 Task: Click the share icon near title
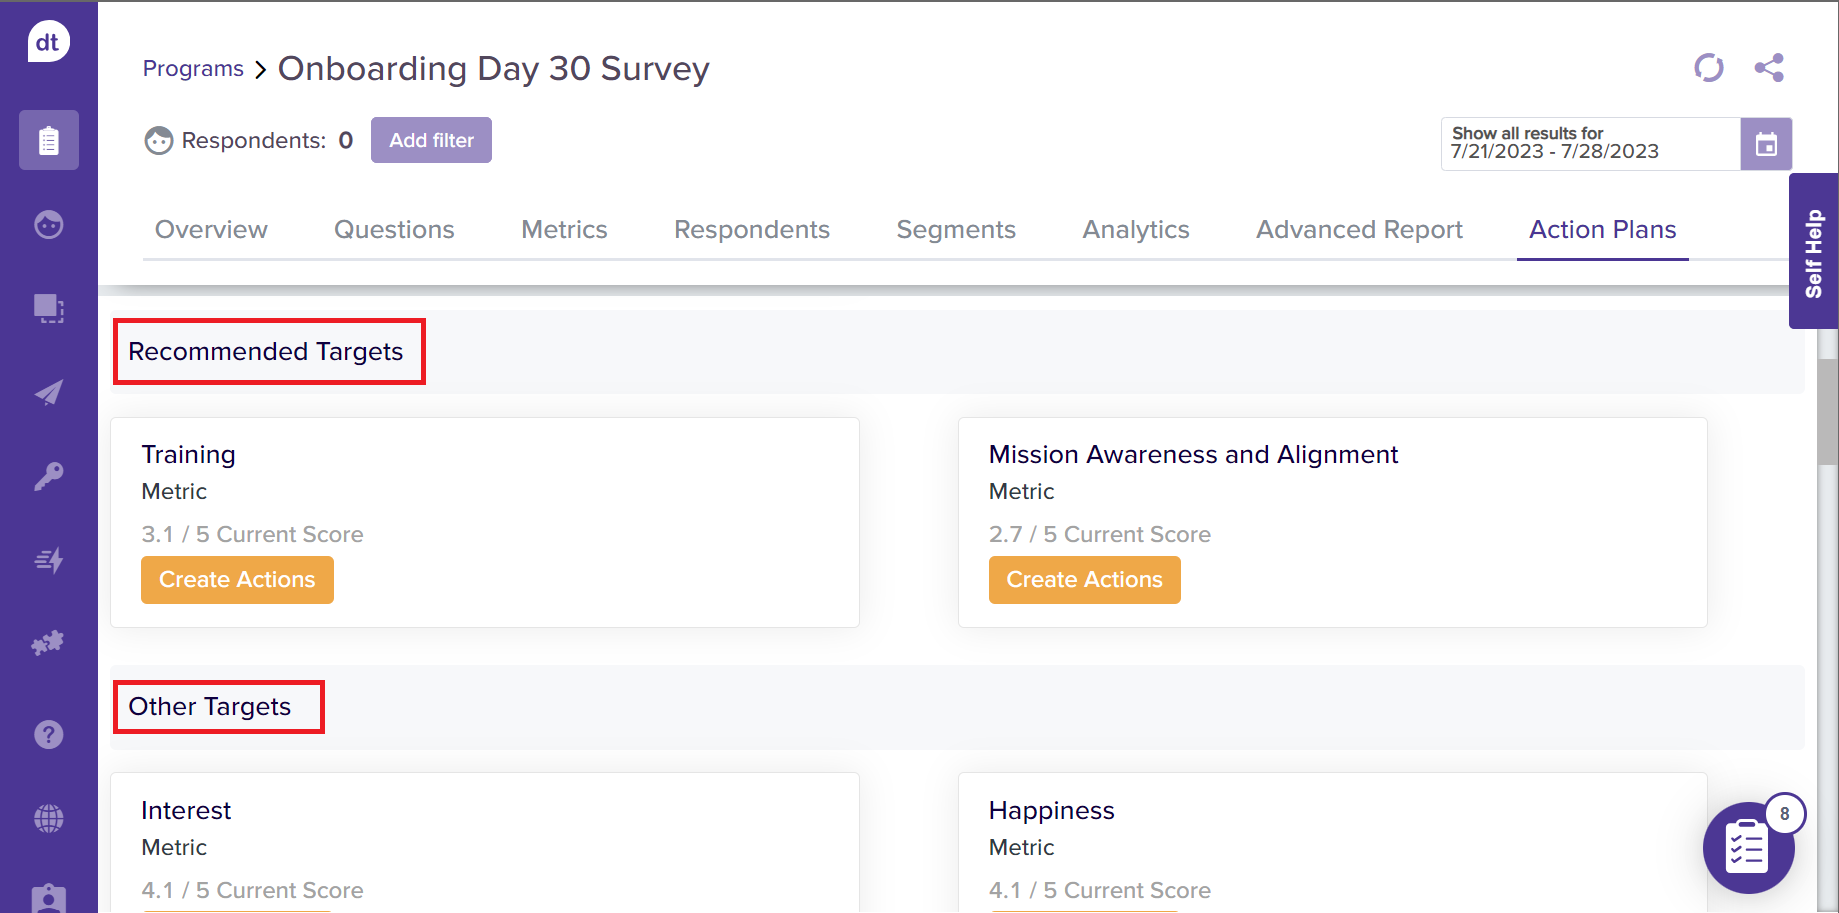(1769, 68)
